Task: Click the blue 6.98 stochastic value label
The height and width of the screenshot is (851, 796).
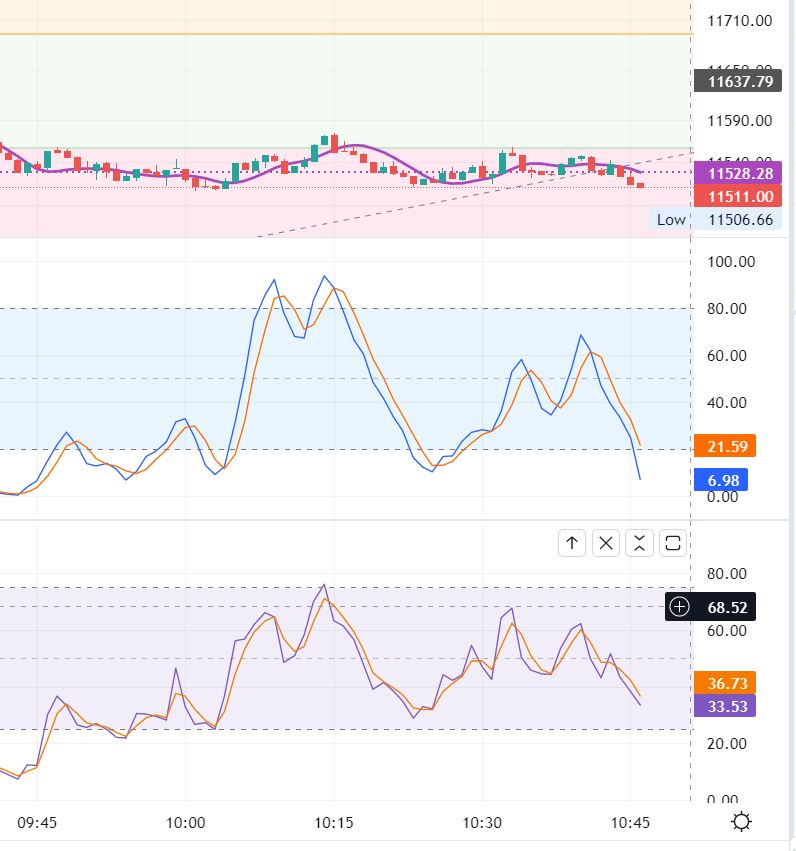Action: point(722,481)
